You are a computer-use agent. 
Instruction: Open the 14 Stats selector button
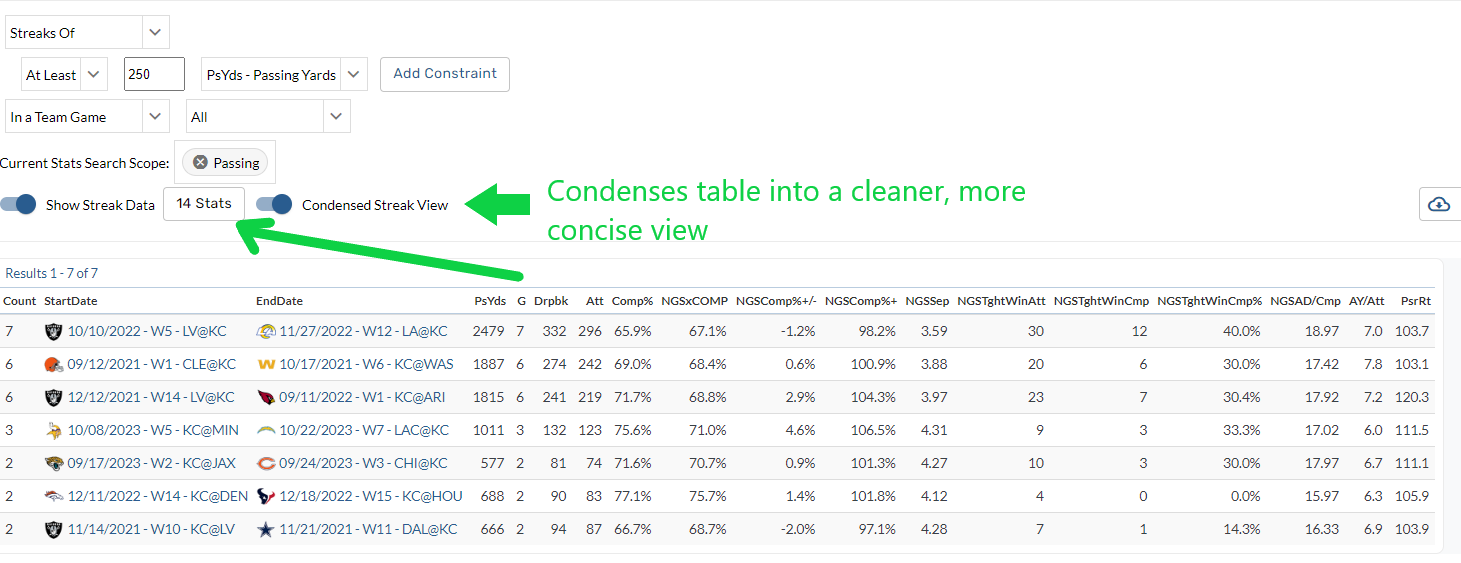204,204
